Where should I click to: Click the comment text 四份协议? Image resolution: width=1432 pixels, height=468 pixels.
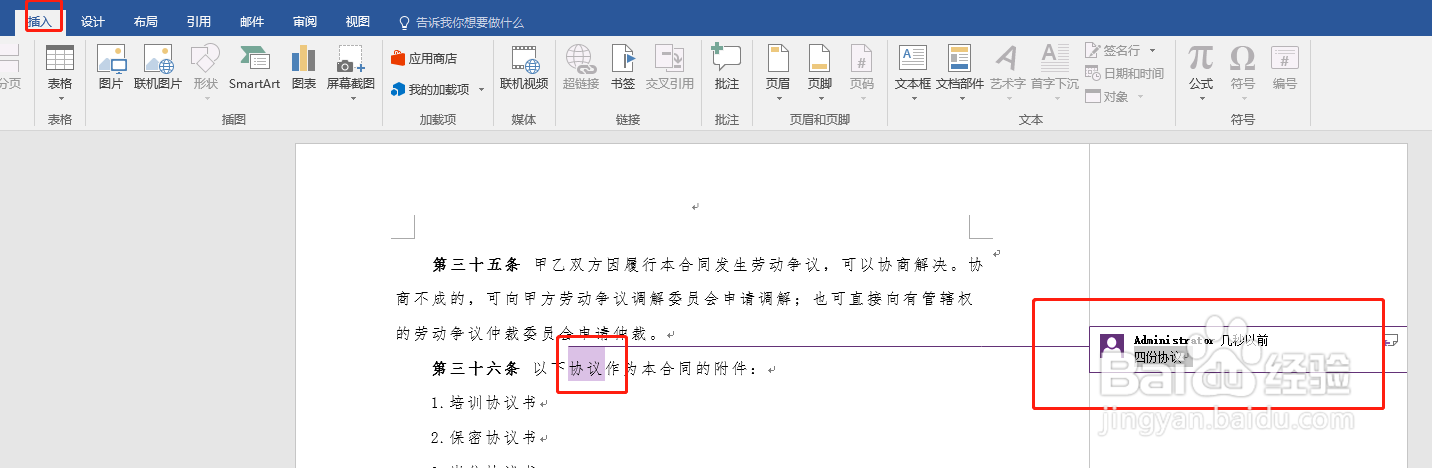point(1158,356)
